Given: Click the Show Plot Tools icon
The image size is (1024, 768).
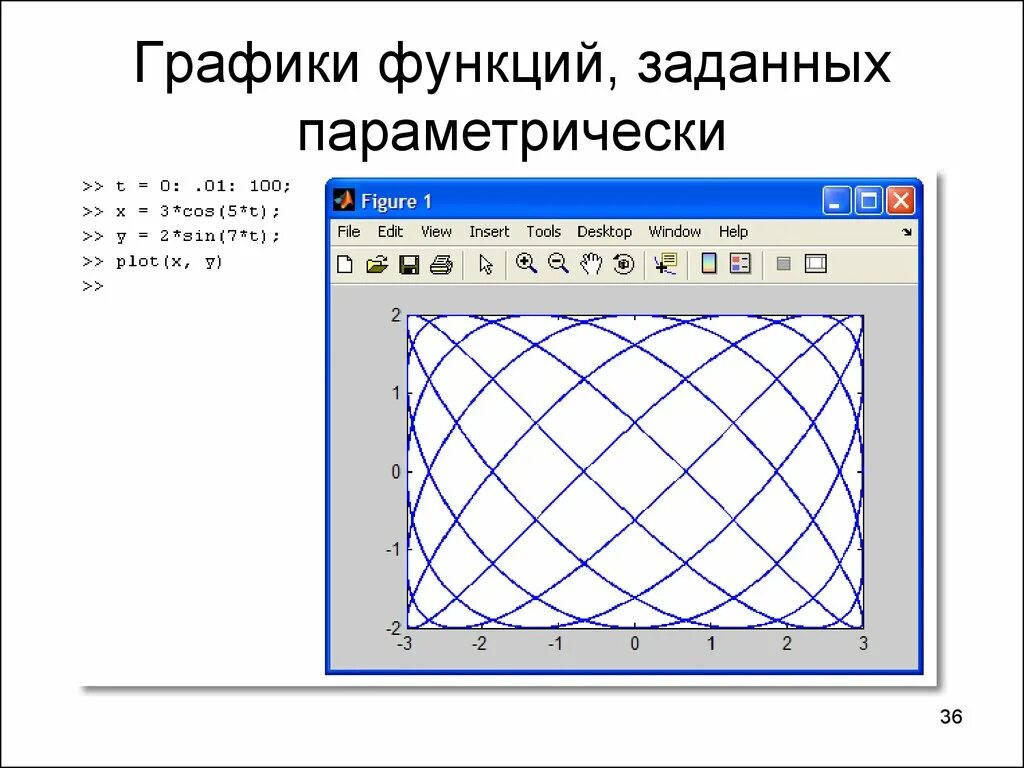Looking at the screenshot, I should pyautogui.click(x=816, y=264).
